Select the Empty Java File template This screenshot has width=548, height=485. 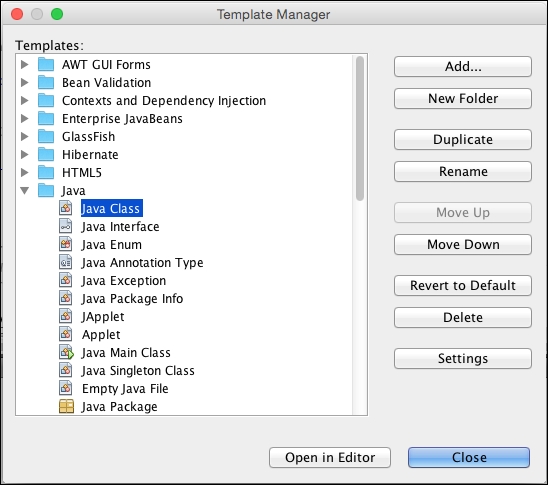pyautogui.click(x=125, y=389)
